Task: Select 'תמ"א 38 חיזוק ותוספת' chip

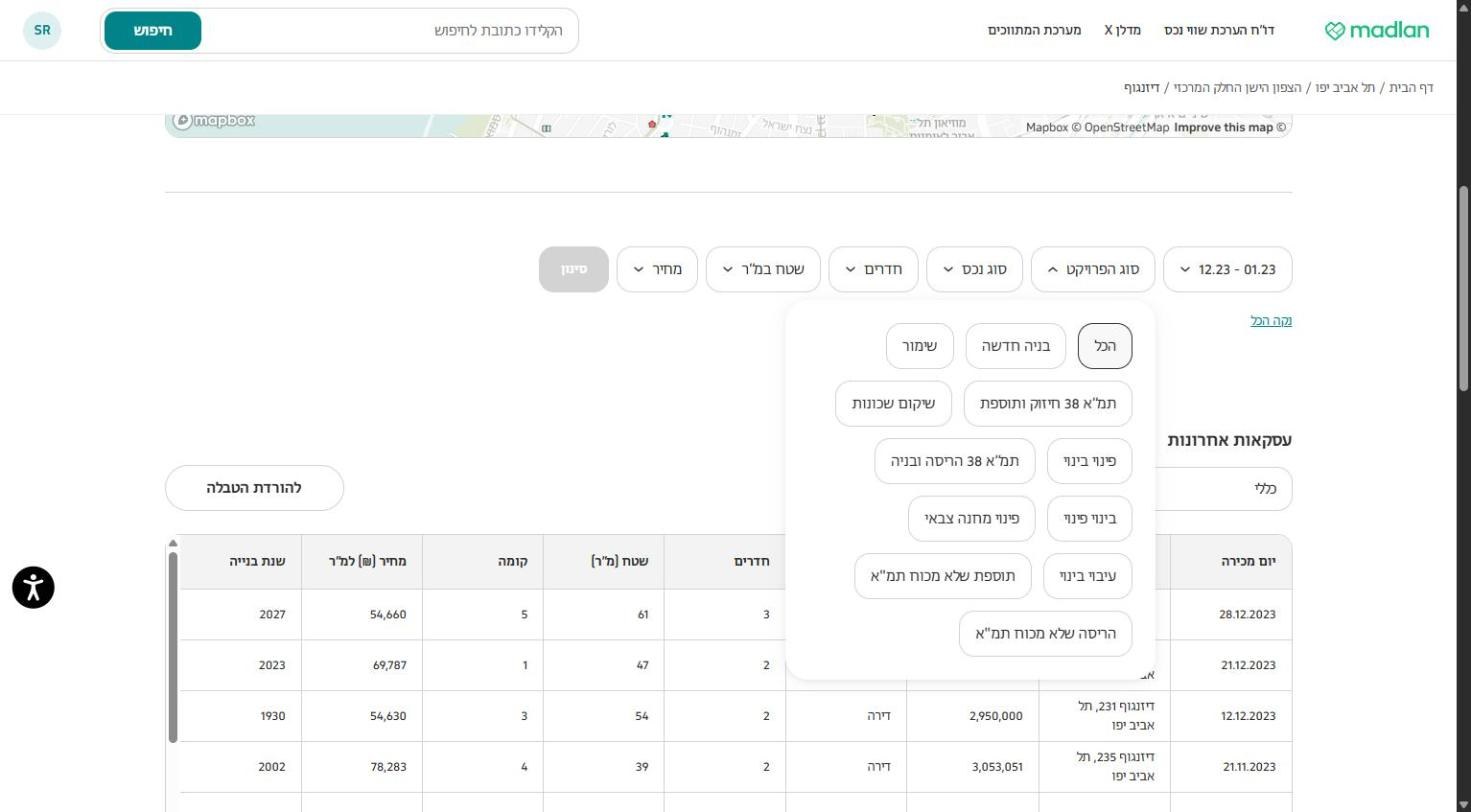Action: tap(1048, 404)
